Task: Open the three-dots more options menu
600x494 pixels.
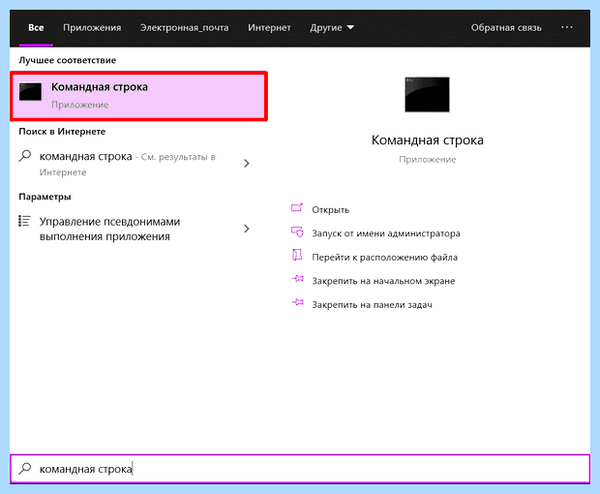Action: coord(567,27)
